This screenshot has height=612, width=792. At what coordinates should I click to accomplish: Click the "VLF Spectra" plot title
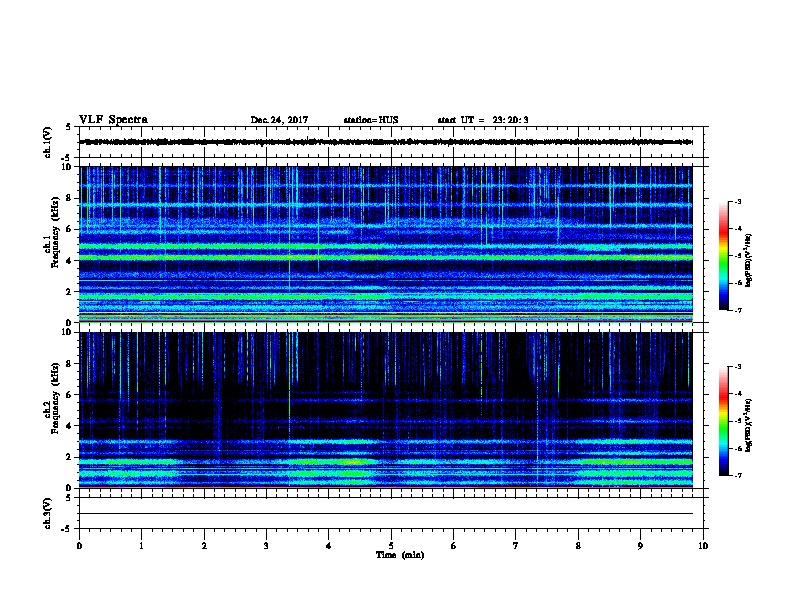coord(113,120)
